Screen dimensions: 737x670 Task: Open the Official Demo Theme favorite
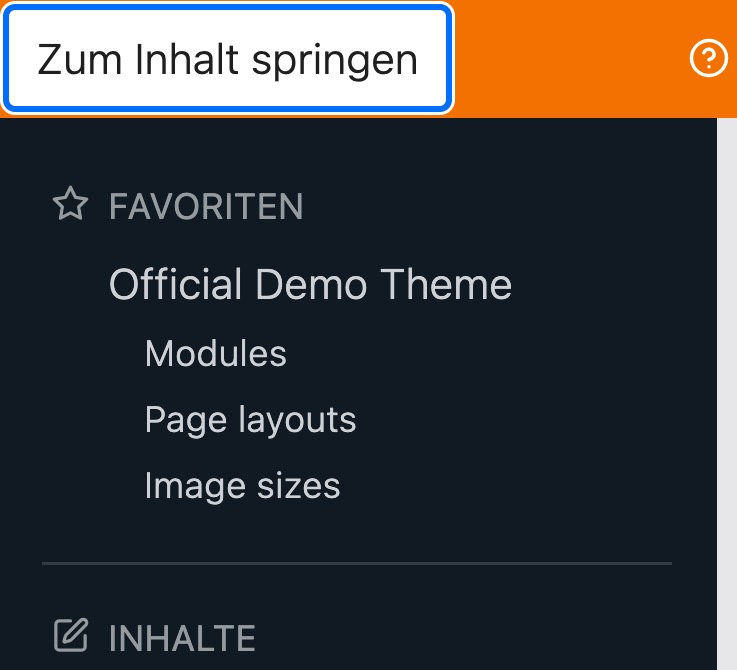point(310,285)
